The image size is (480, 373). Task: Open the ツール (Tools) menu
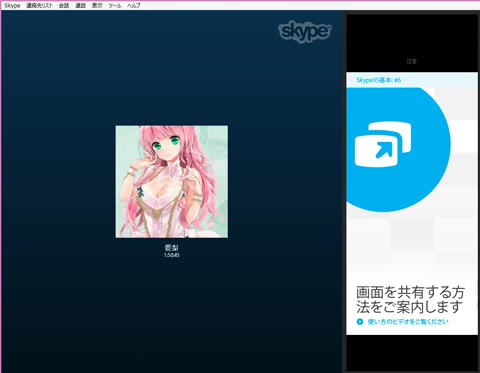click(x=115, y=6)
